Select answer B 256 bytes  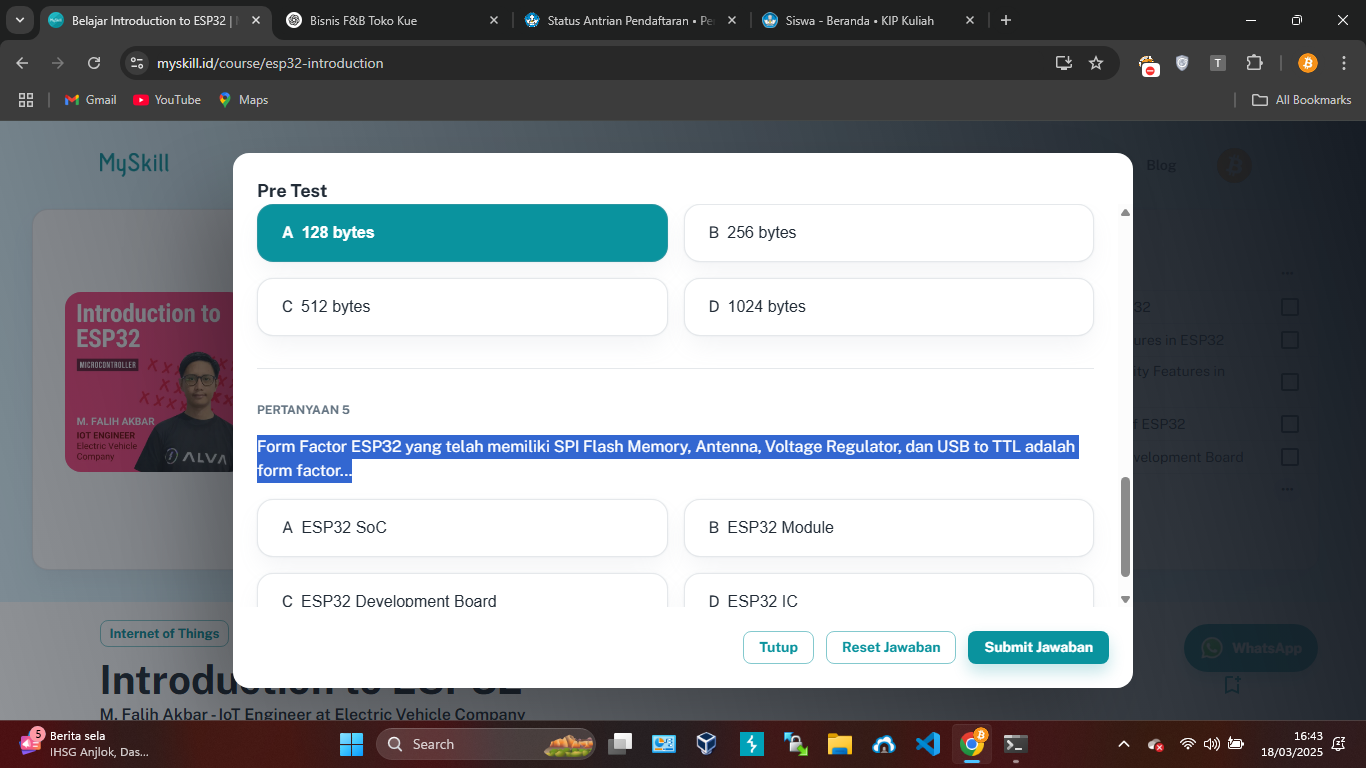(x=888, y=233)
